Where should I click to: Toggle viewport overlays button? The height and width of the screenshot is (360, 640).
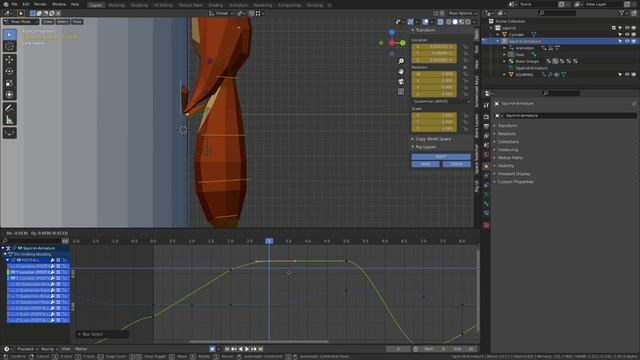(425, 22)
